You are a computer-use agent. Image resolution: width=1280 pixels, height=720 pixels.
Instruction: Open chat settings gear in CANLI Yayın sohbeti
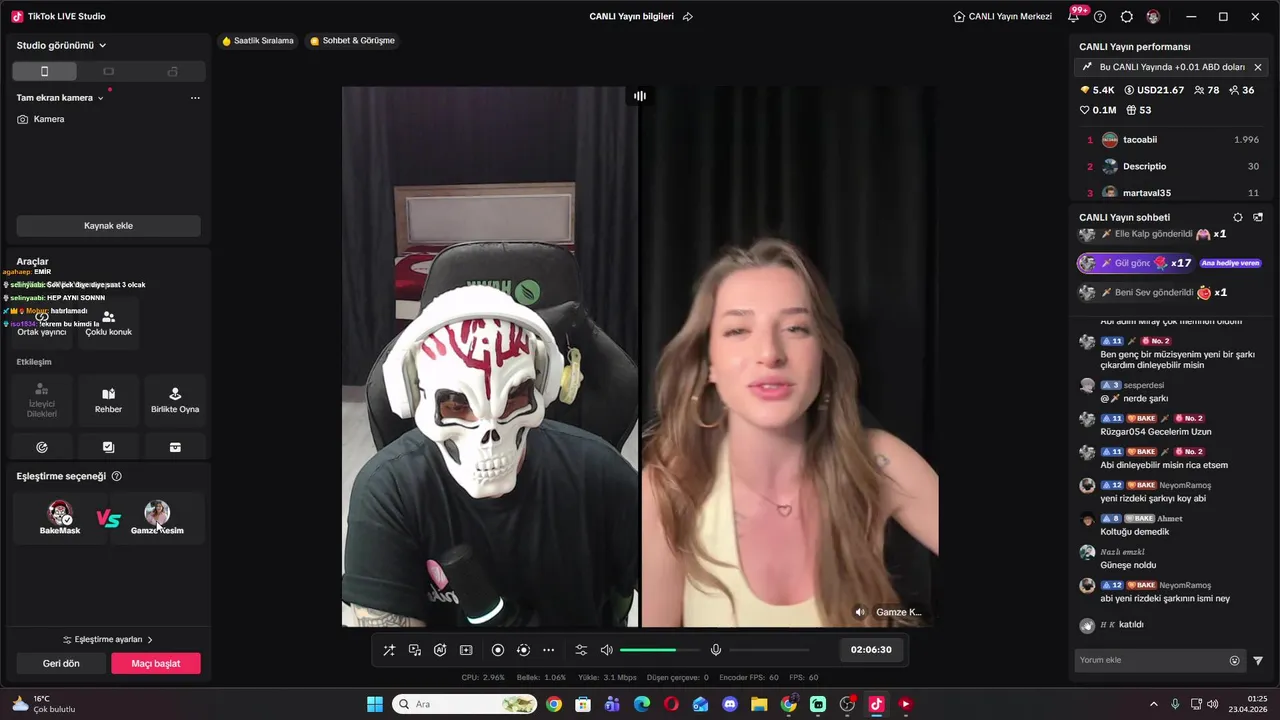click(x=1238, y=217)
